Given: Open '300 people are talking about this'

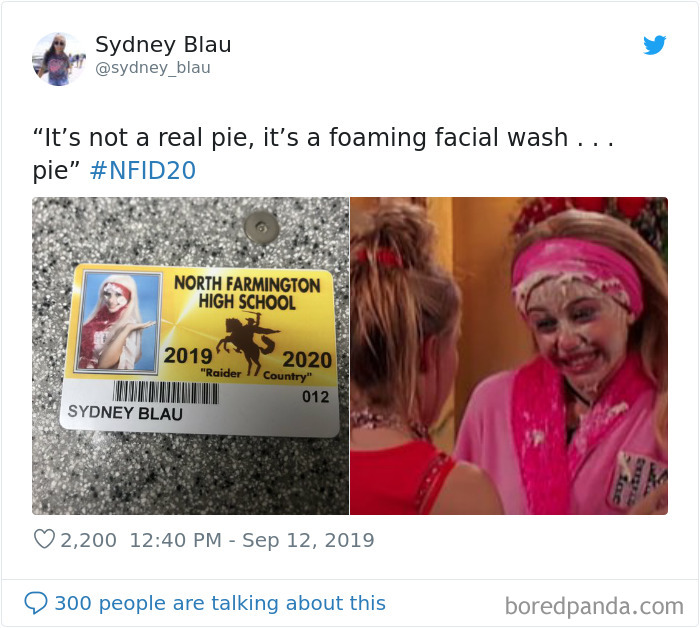Looking at the screenshot, I should [220, 603].
